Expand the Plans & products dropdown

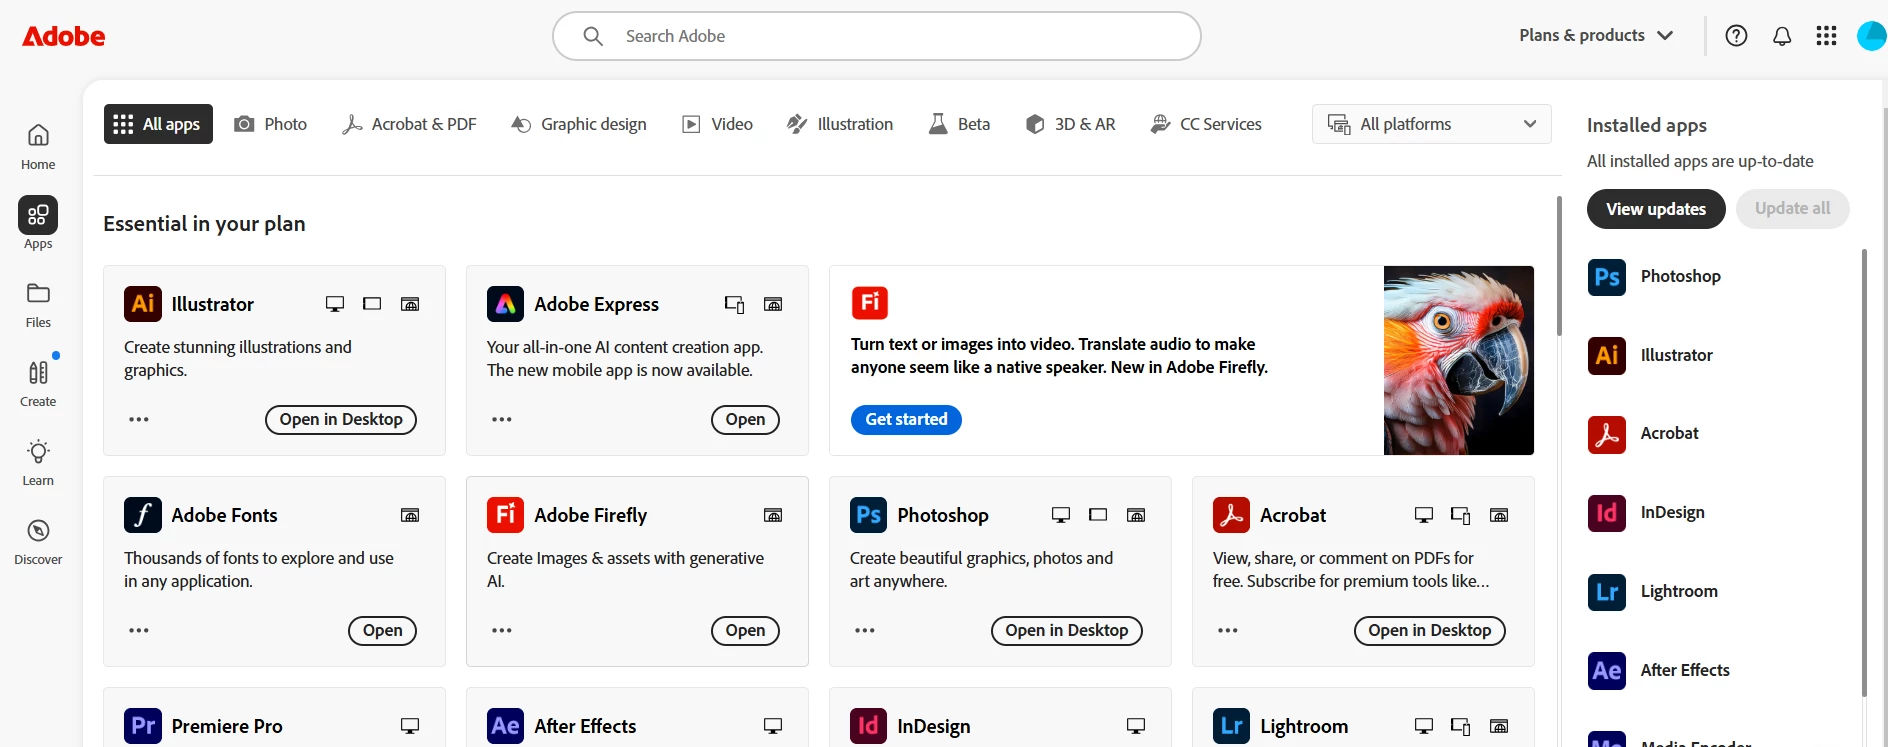tap(1597, 36)
